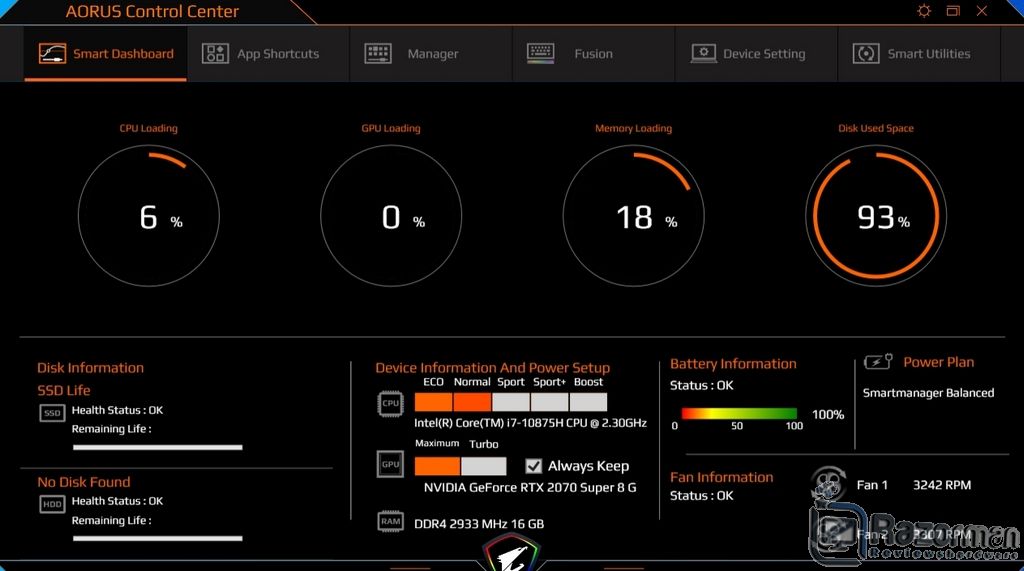Click the SSD Remaining Life bar
1024x571 pixels.
(157, 448)
